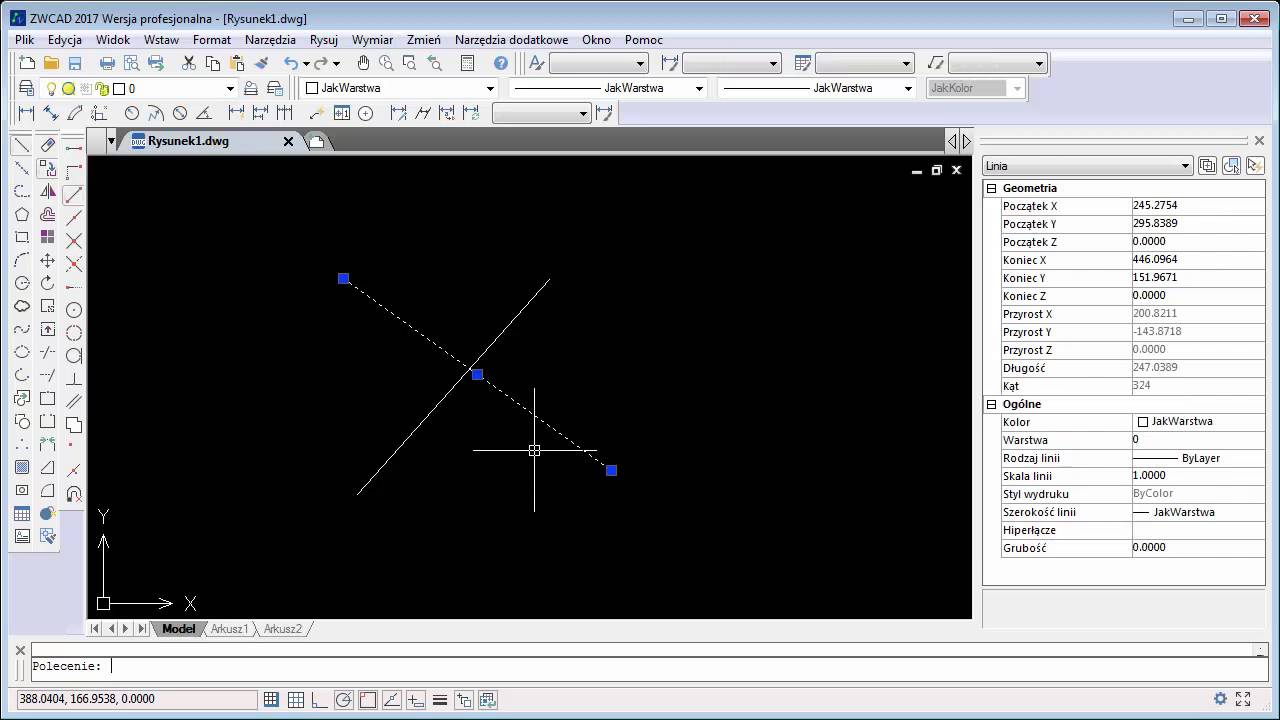Image resolution: width=1280 pixels, height=720 pixels.
Task: Select the Line draw tool
Action: tap(21, 145)
